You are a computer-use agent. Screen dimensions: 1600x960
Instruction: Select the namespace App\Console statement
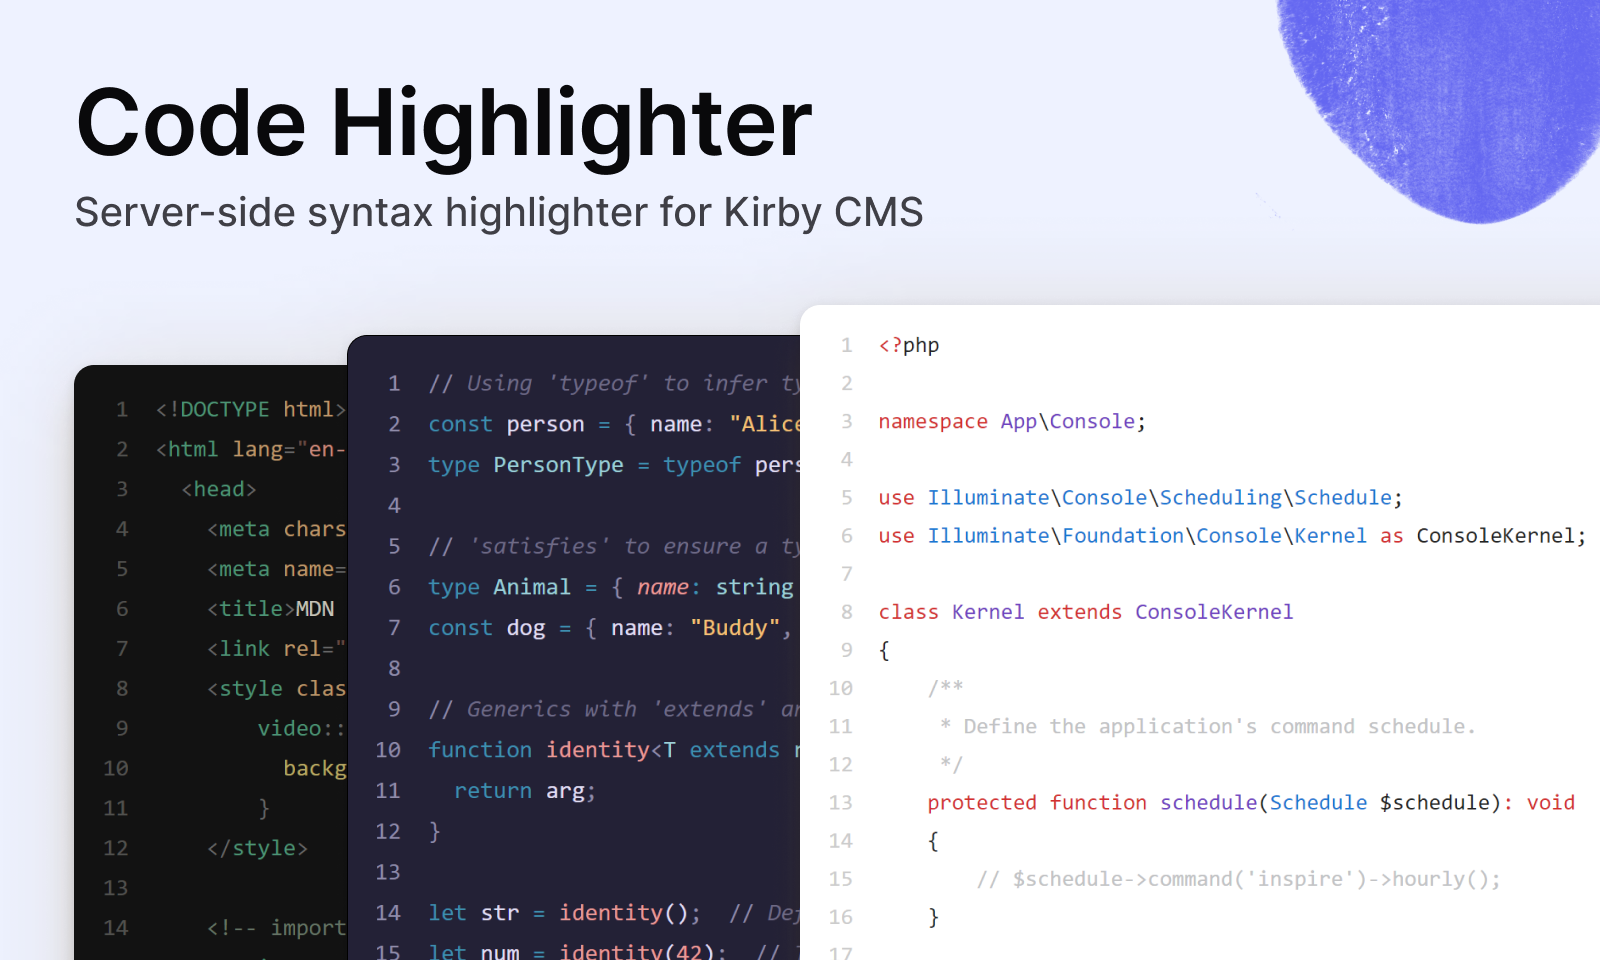(x=1010, y=421)
